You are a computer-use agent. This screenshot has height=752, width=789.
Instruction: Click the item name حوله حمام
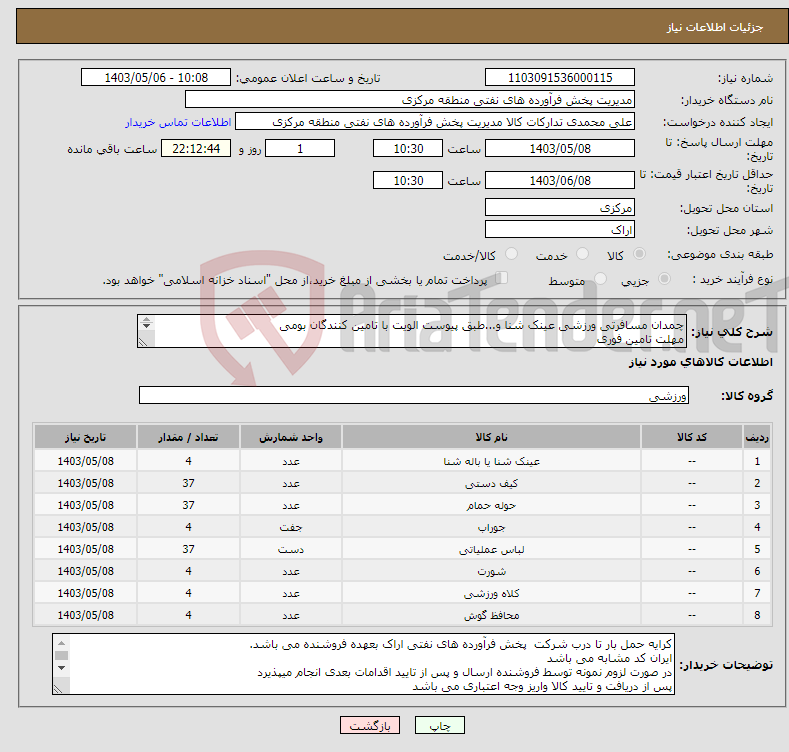(491, 505)
